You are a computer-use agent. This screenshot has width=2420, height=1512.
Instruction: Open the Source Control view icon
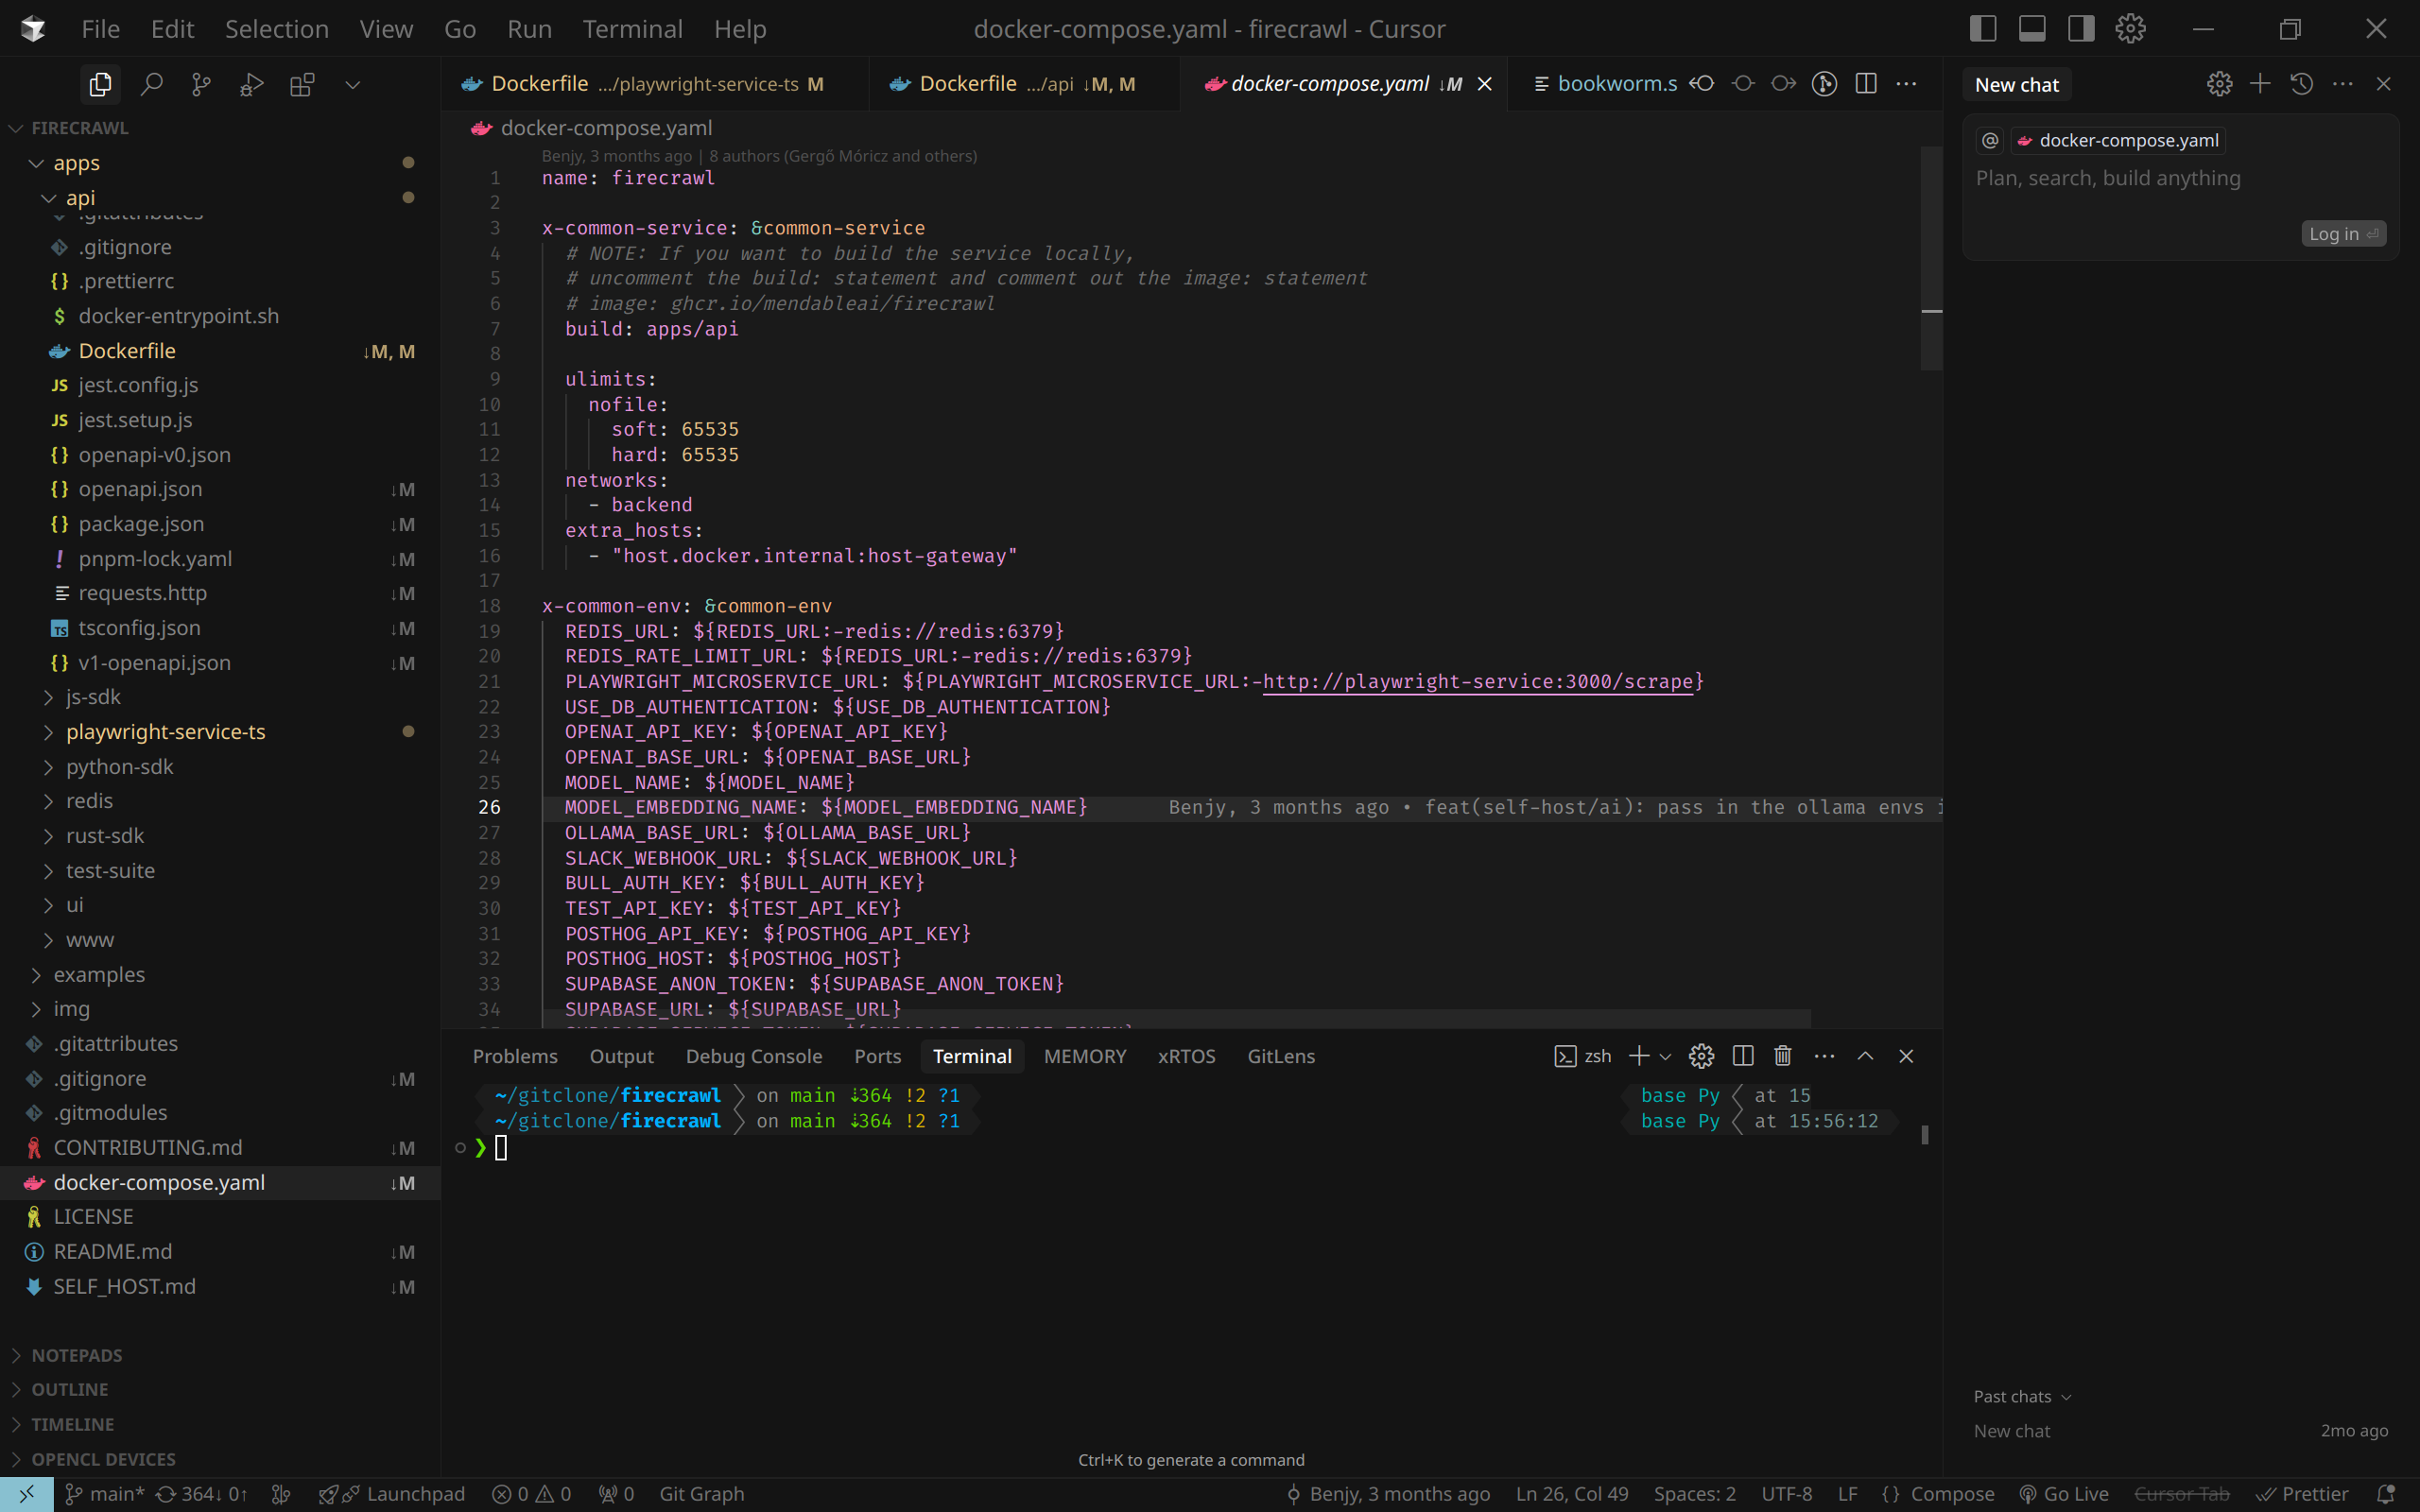point(201,84)
